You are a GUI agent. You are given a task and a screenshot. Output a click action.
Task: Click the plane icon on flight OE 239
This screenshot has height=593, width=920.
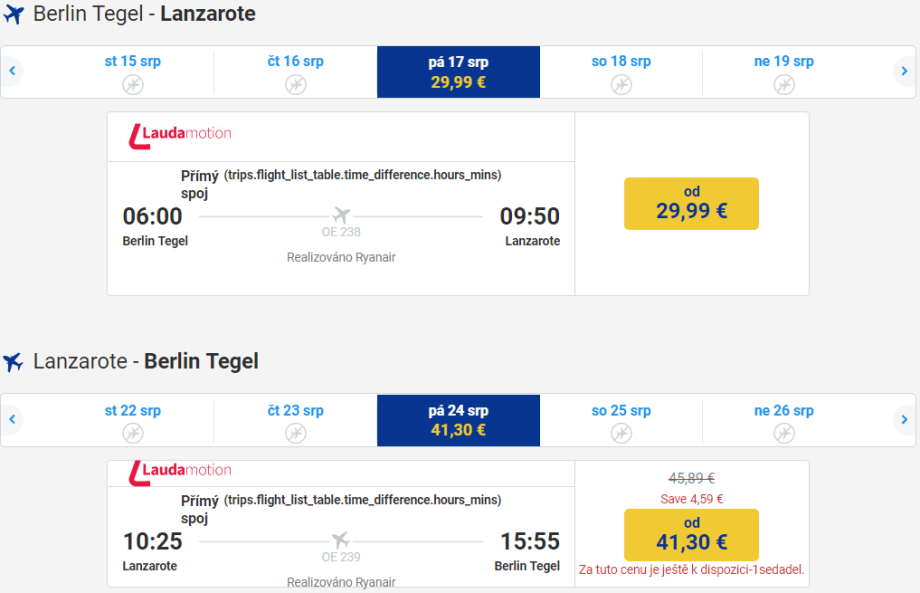341,540
